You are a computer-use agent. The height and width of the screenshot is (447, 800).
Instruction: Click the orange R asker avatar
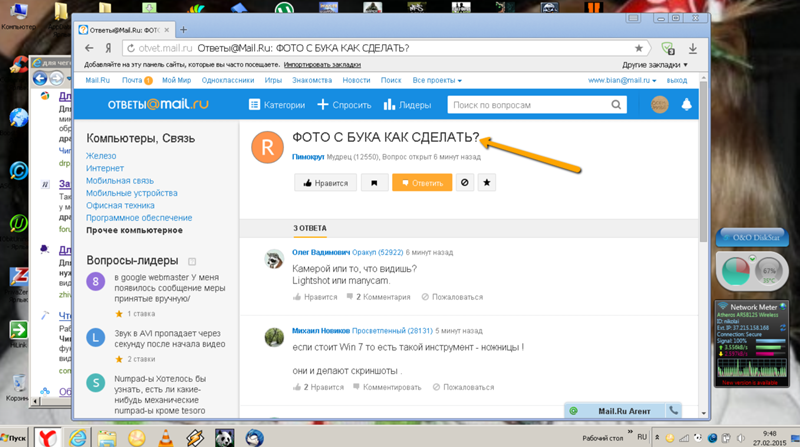(267, 147)
